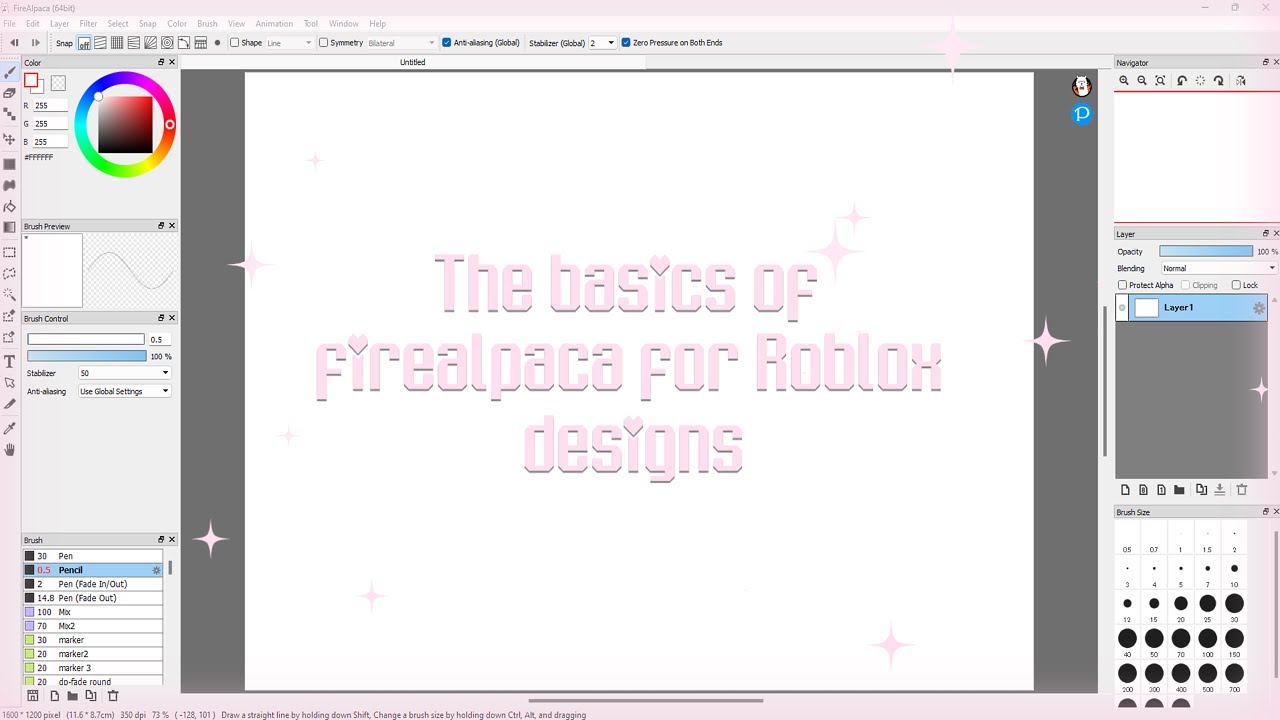Click the R value input field
The width and height of the screenshot is (1280, 720).
pyautogui.click(x=50, y=105)
